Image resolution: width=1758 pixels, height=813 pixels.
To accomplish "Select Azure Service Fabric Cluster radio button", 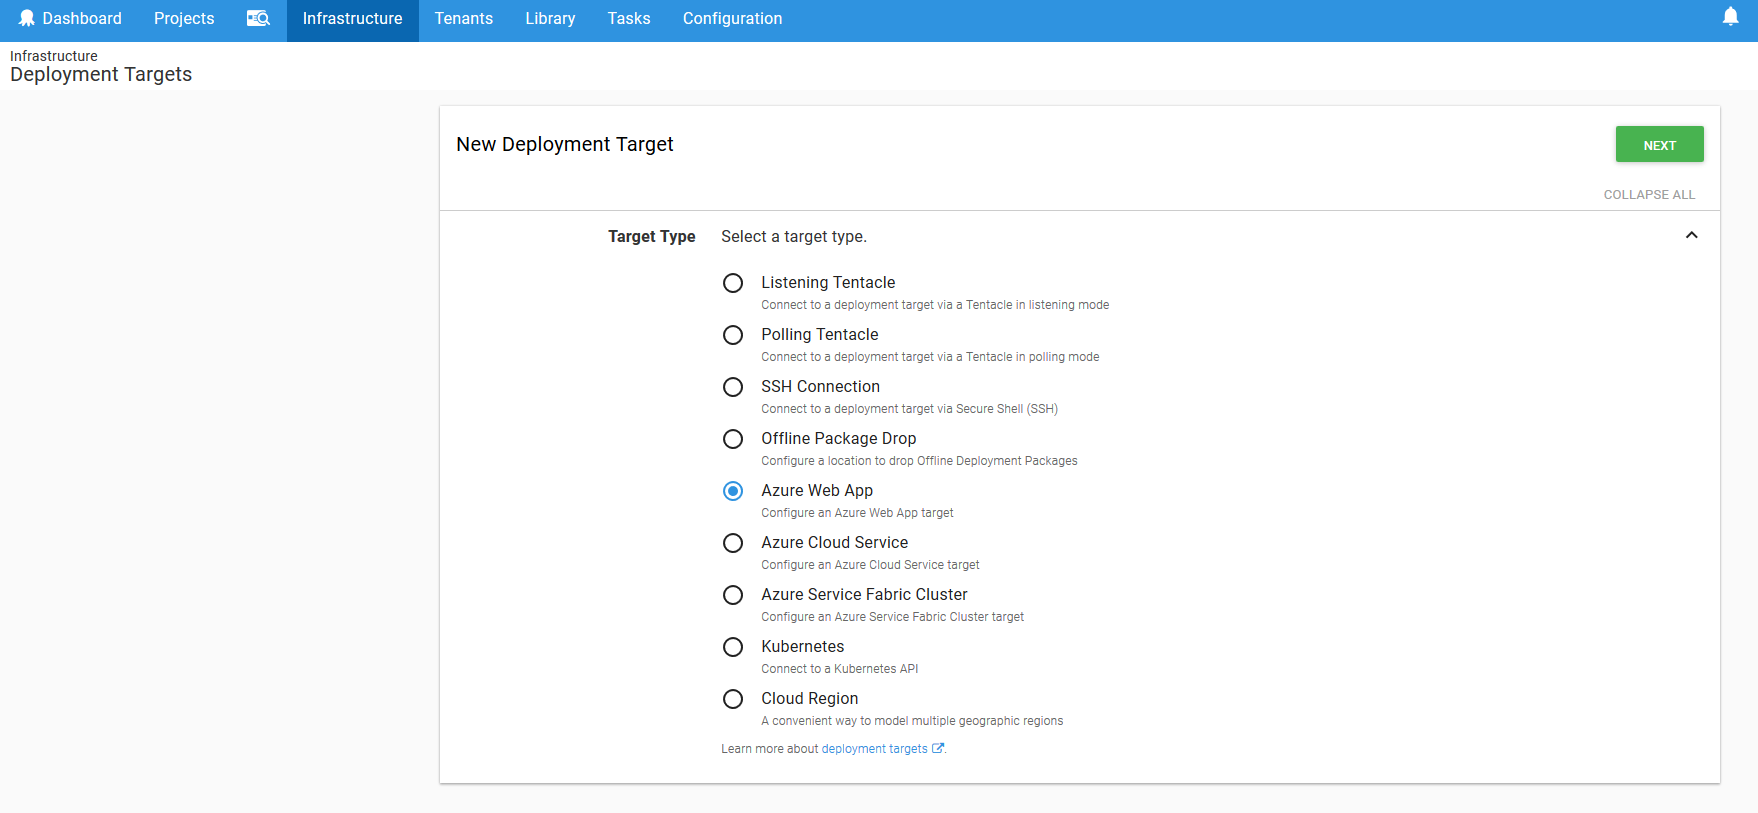I will [733, 595].
